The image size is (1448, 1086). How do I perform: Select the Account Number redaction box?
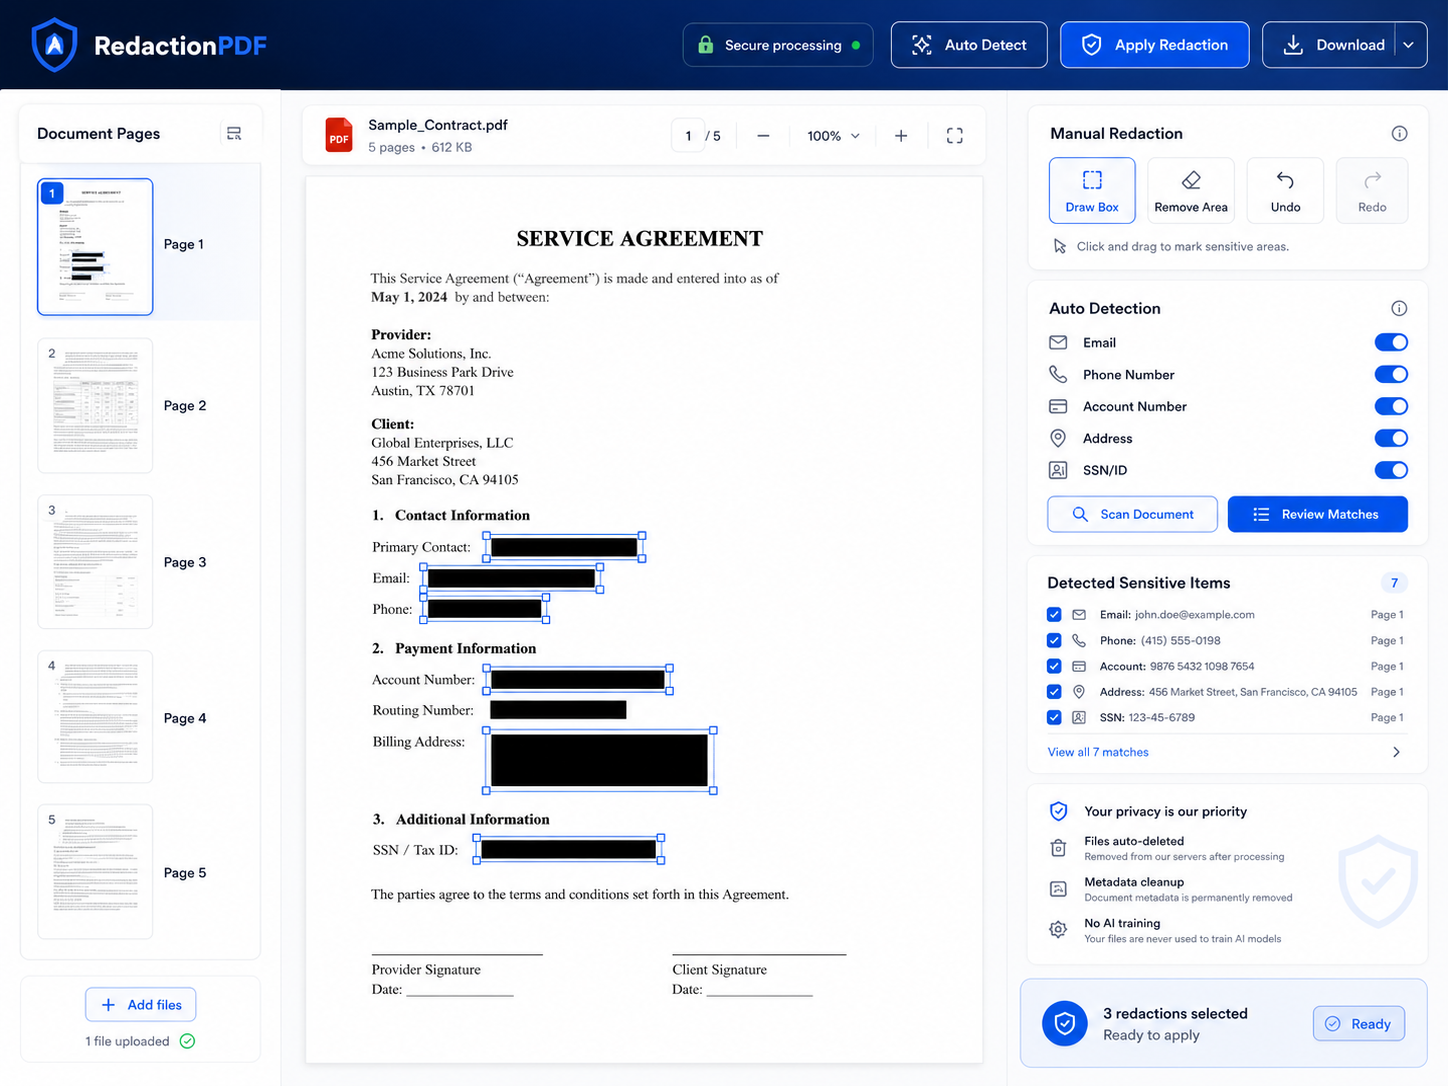(x=578, y=680)
